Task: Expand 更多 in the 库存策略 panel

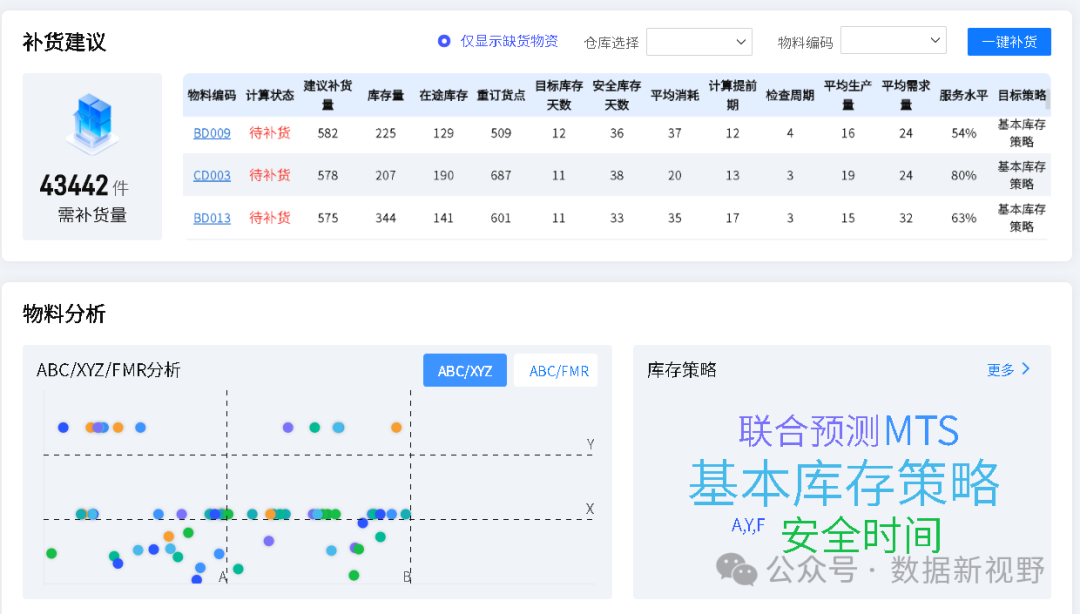Action: click(1007, 369)
